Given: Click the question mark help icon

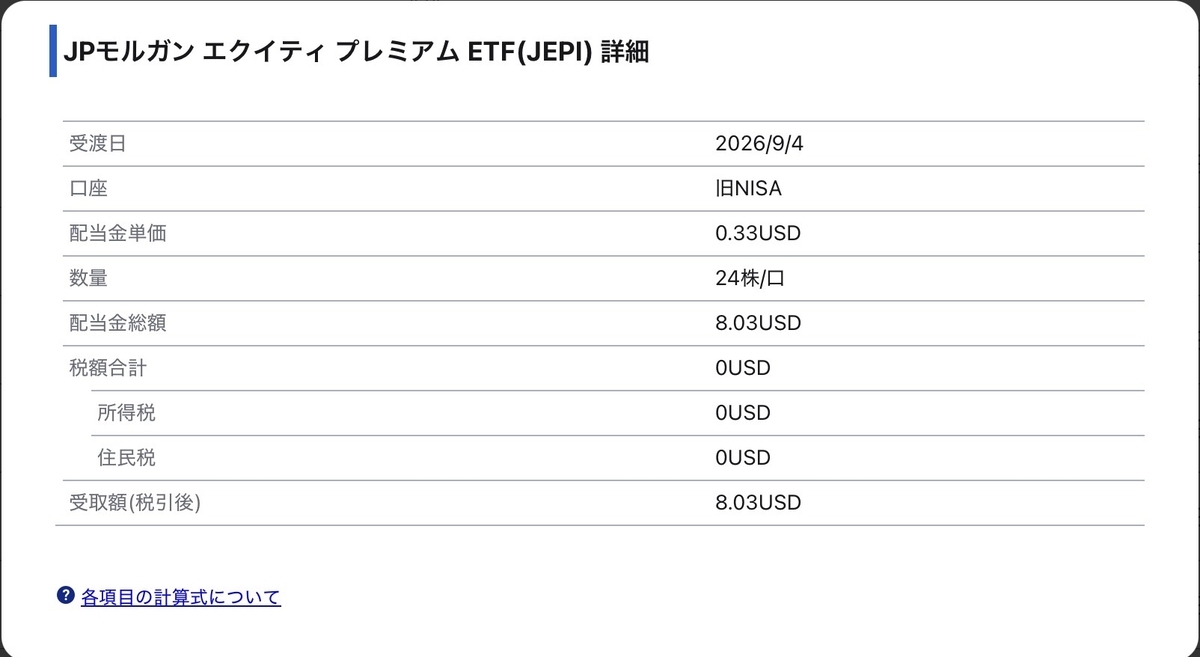Looking at the screenshot, I should point(66,596).
